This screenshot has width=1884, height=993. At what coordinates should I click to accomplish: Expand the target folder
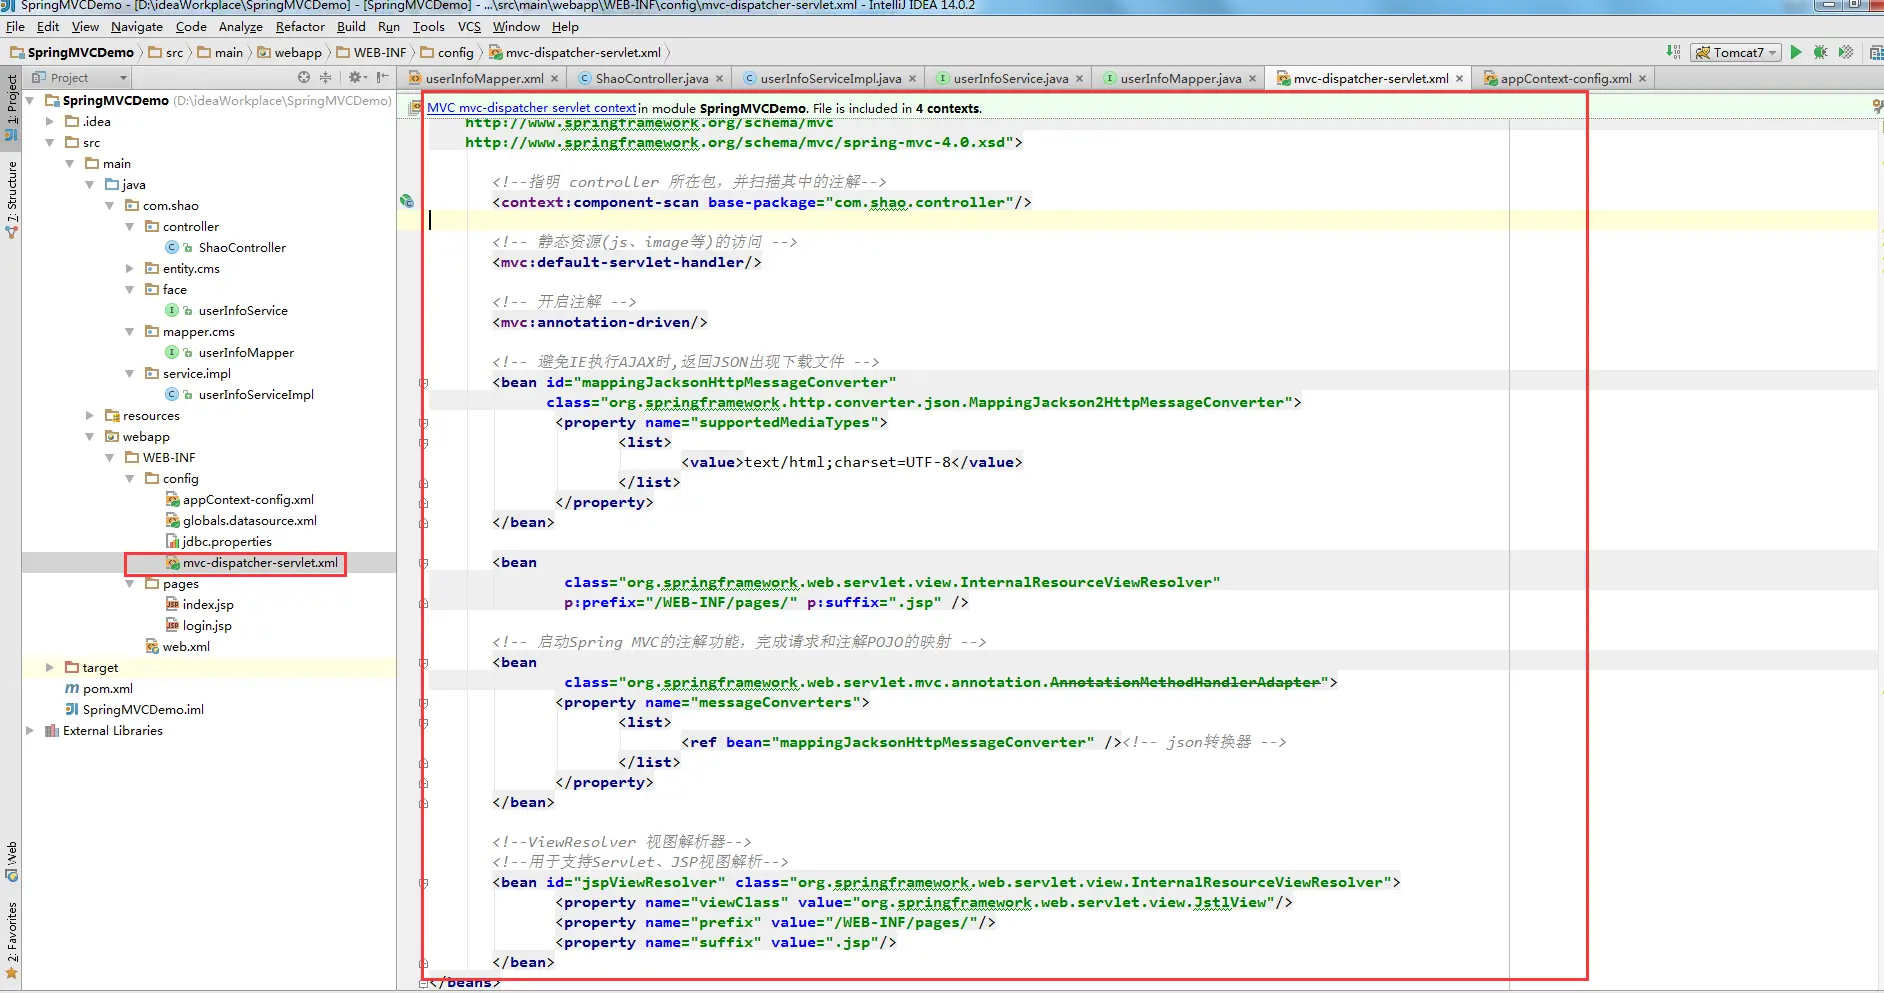click(50, 667)
